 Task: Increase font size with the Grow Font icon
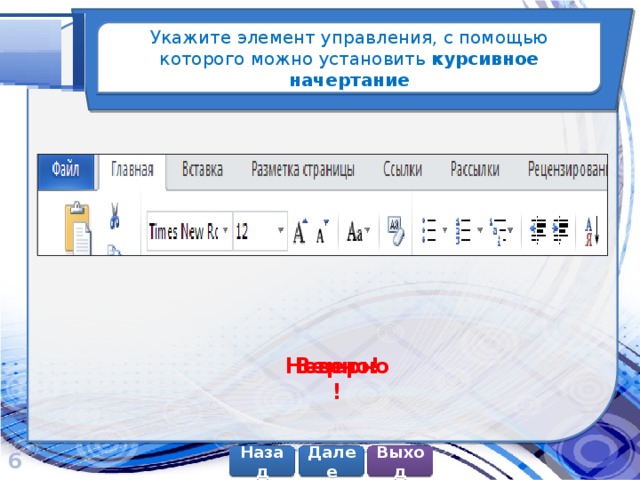tap(300, 231)
